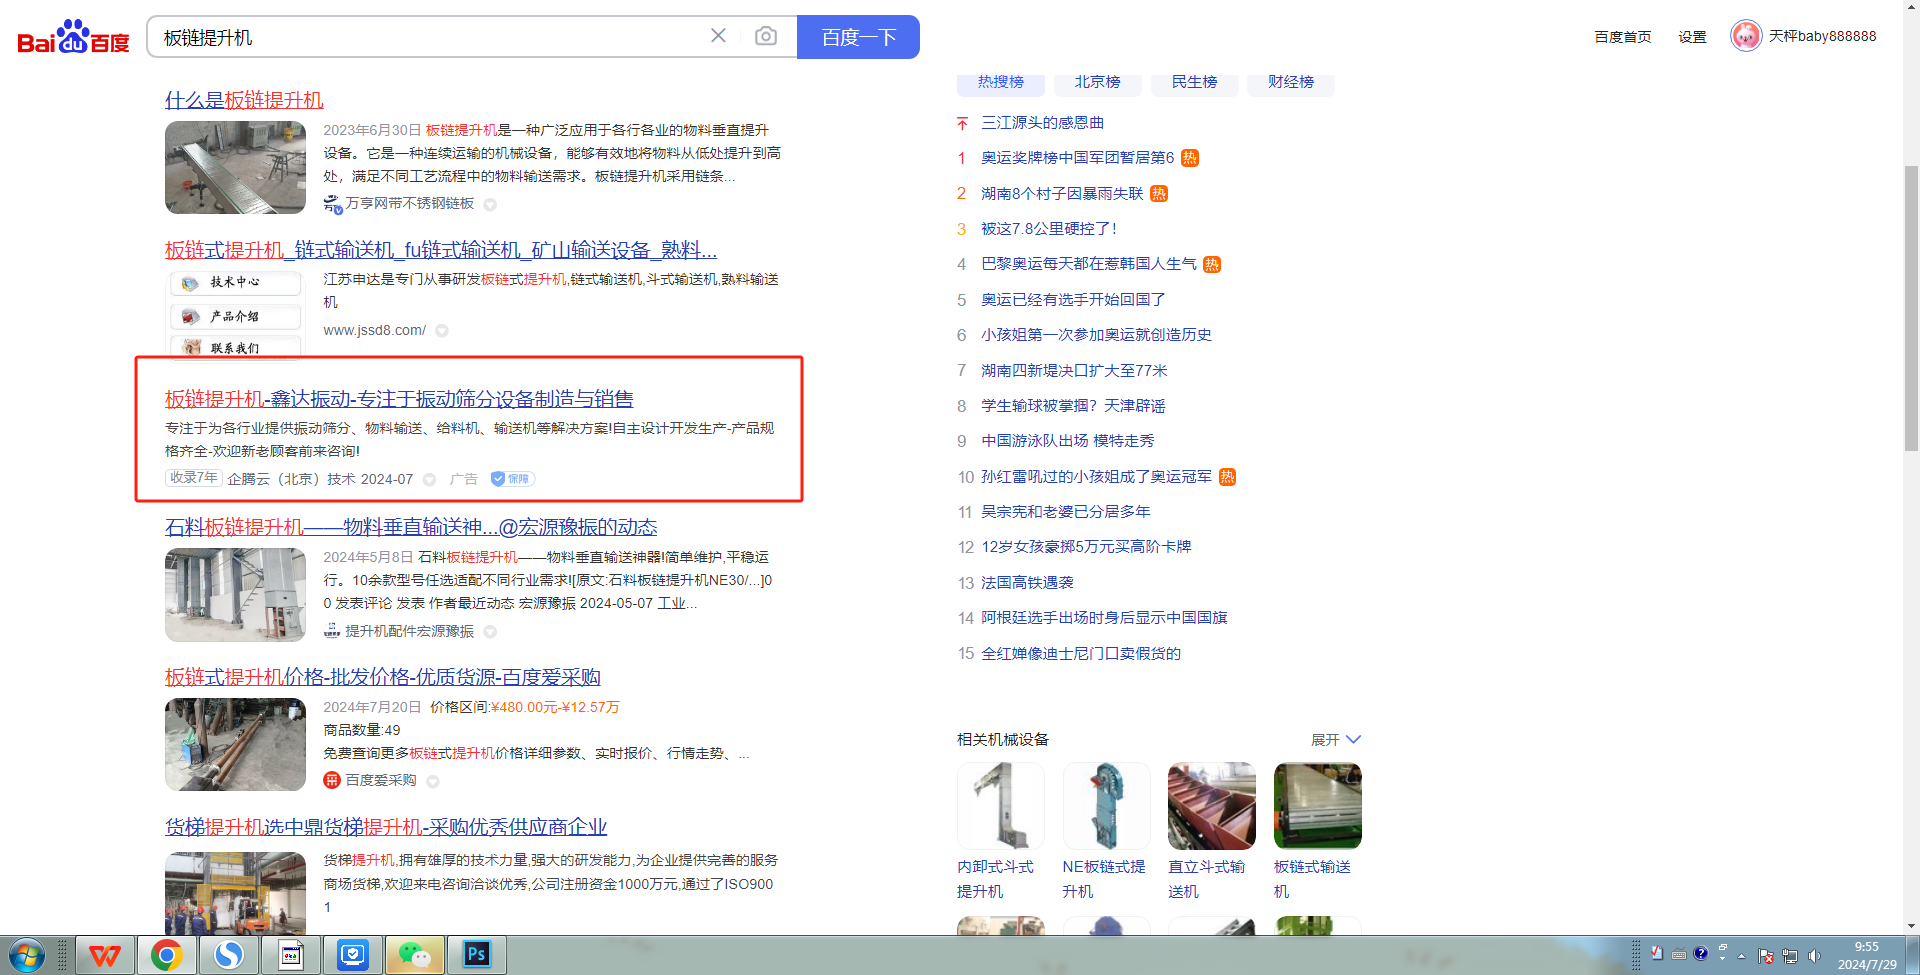Viewport: 1920px width, 975px height.
Task: Open the dropdown beside 万亨网带不锈钢链板
Action: click(490, 204)
